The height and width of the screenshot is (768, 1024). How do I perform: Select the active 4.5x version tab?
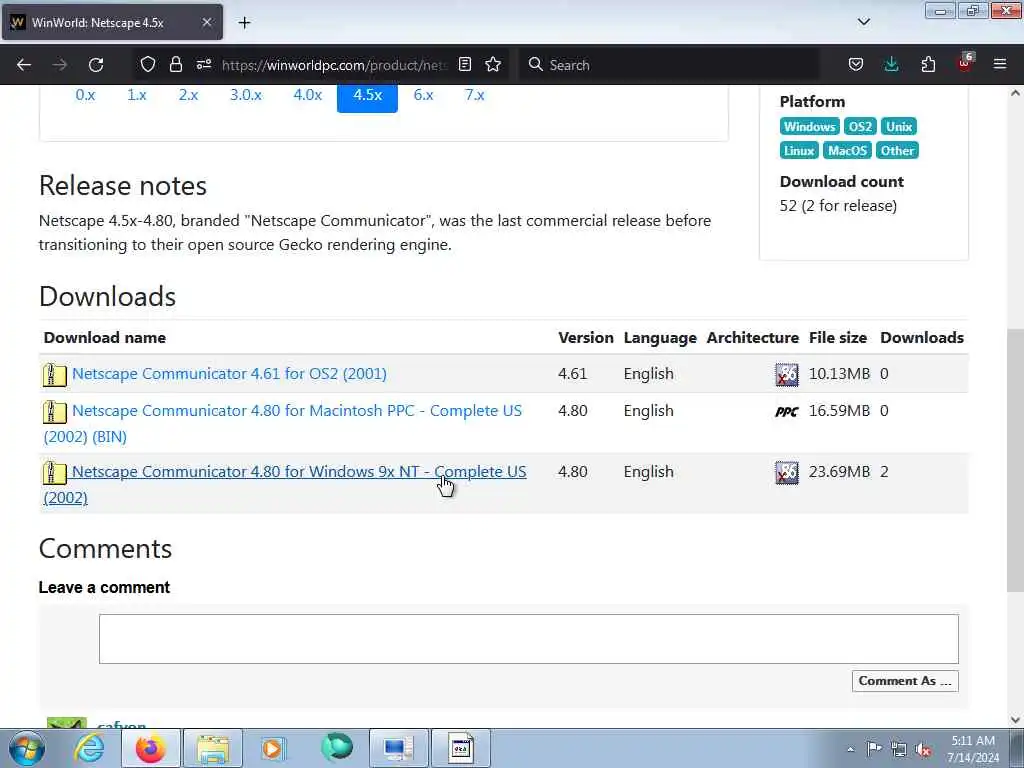(367, 97)
